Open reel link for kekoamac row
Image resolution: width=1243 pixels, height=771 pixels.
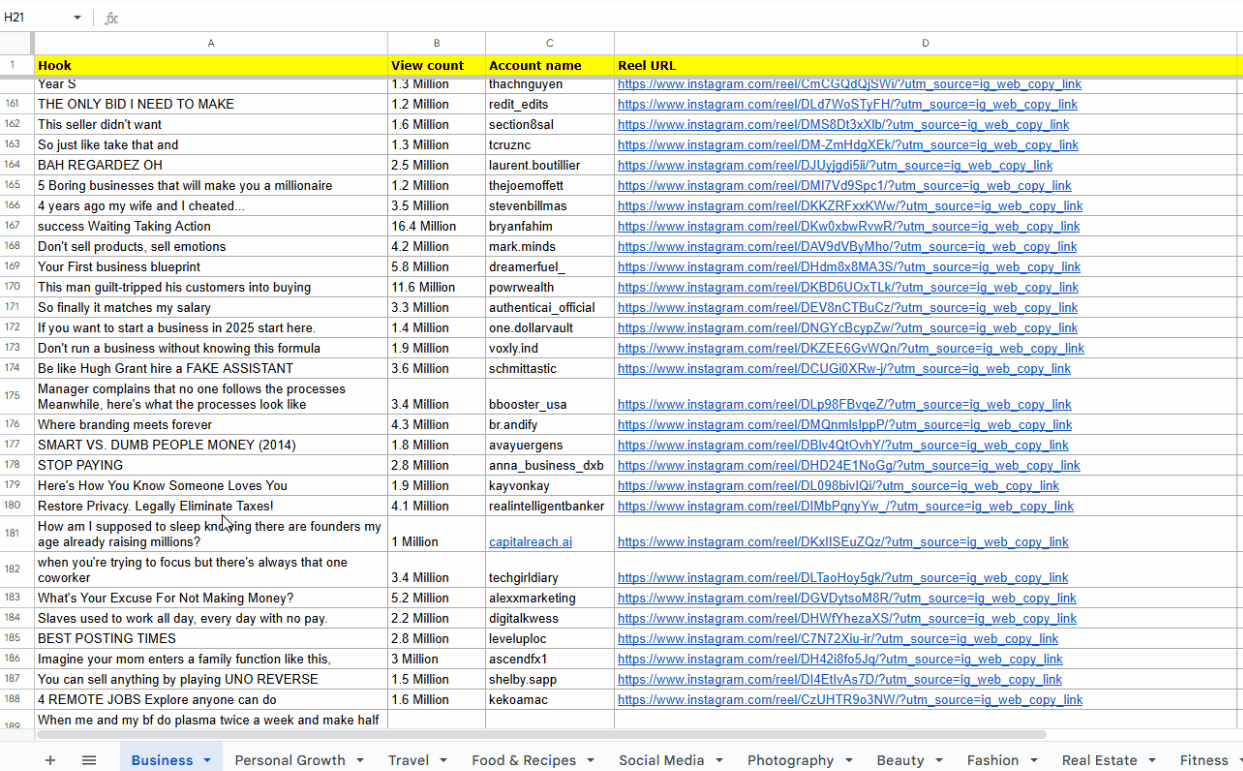click(849, 700)
